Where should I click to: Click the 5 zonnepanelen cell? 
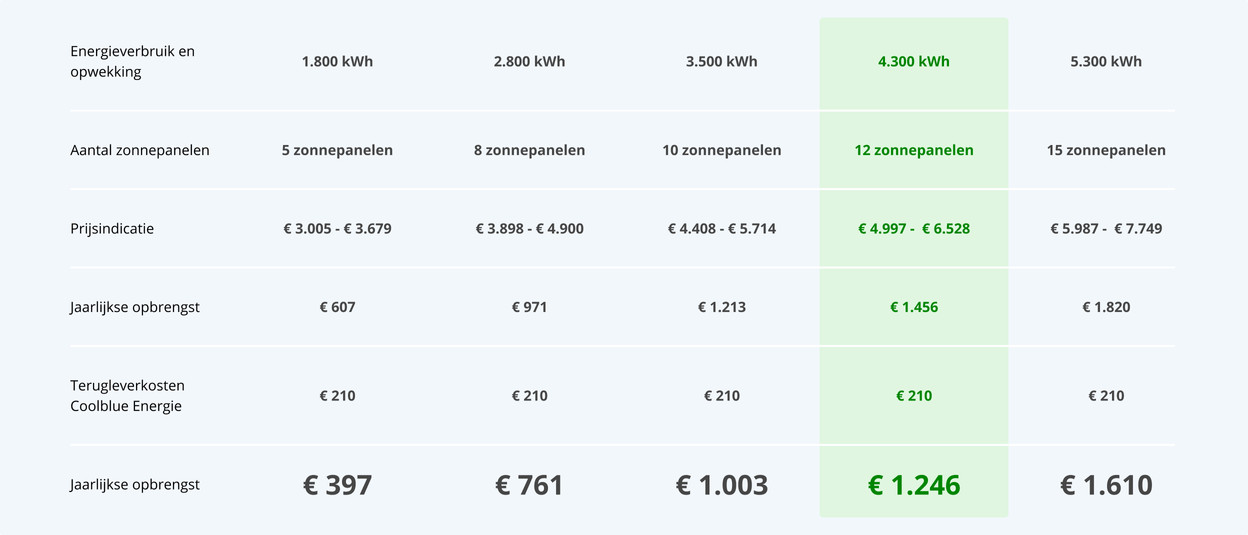pyautogui.click(x=337, y=151)
